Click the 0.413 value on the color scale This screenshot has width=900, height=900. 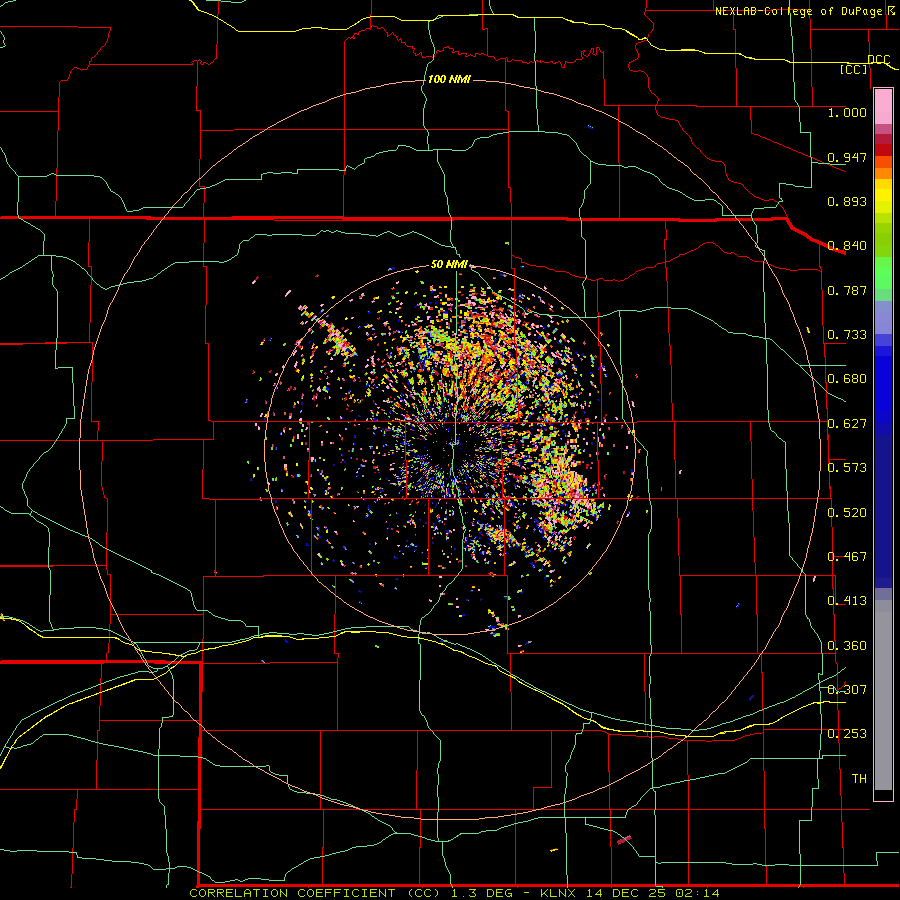847,601
